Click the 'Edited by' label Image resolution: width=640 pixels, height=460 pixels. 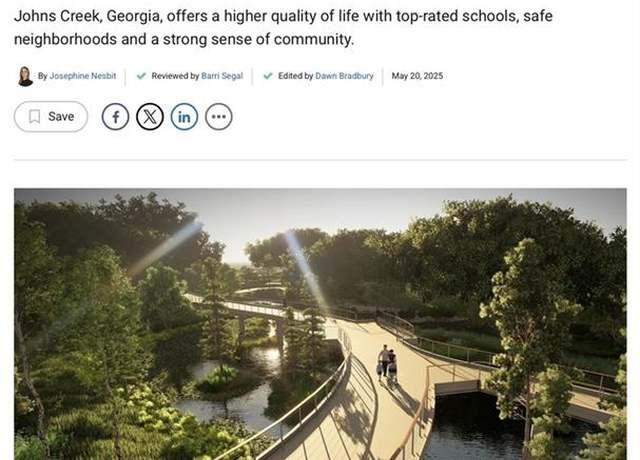click(296, 76)
